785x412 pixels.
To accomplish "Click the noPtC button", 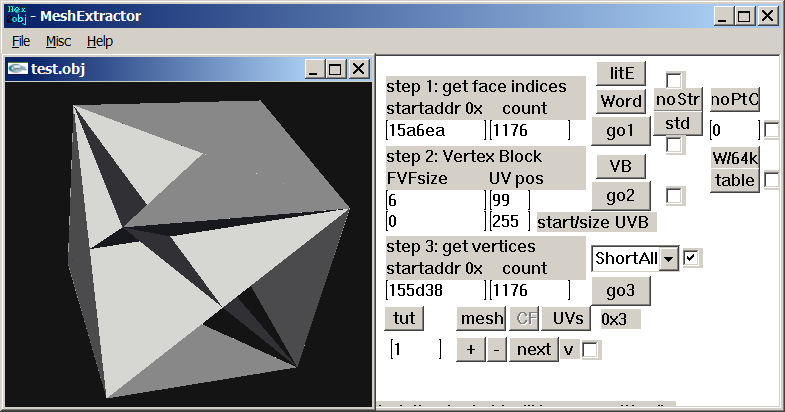I will point(735,100).
